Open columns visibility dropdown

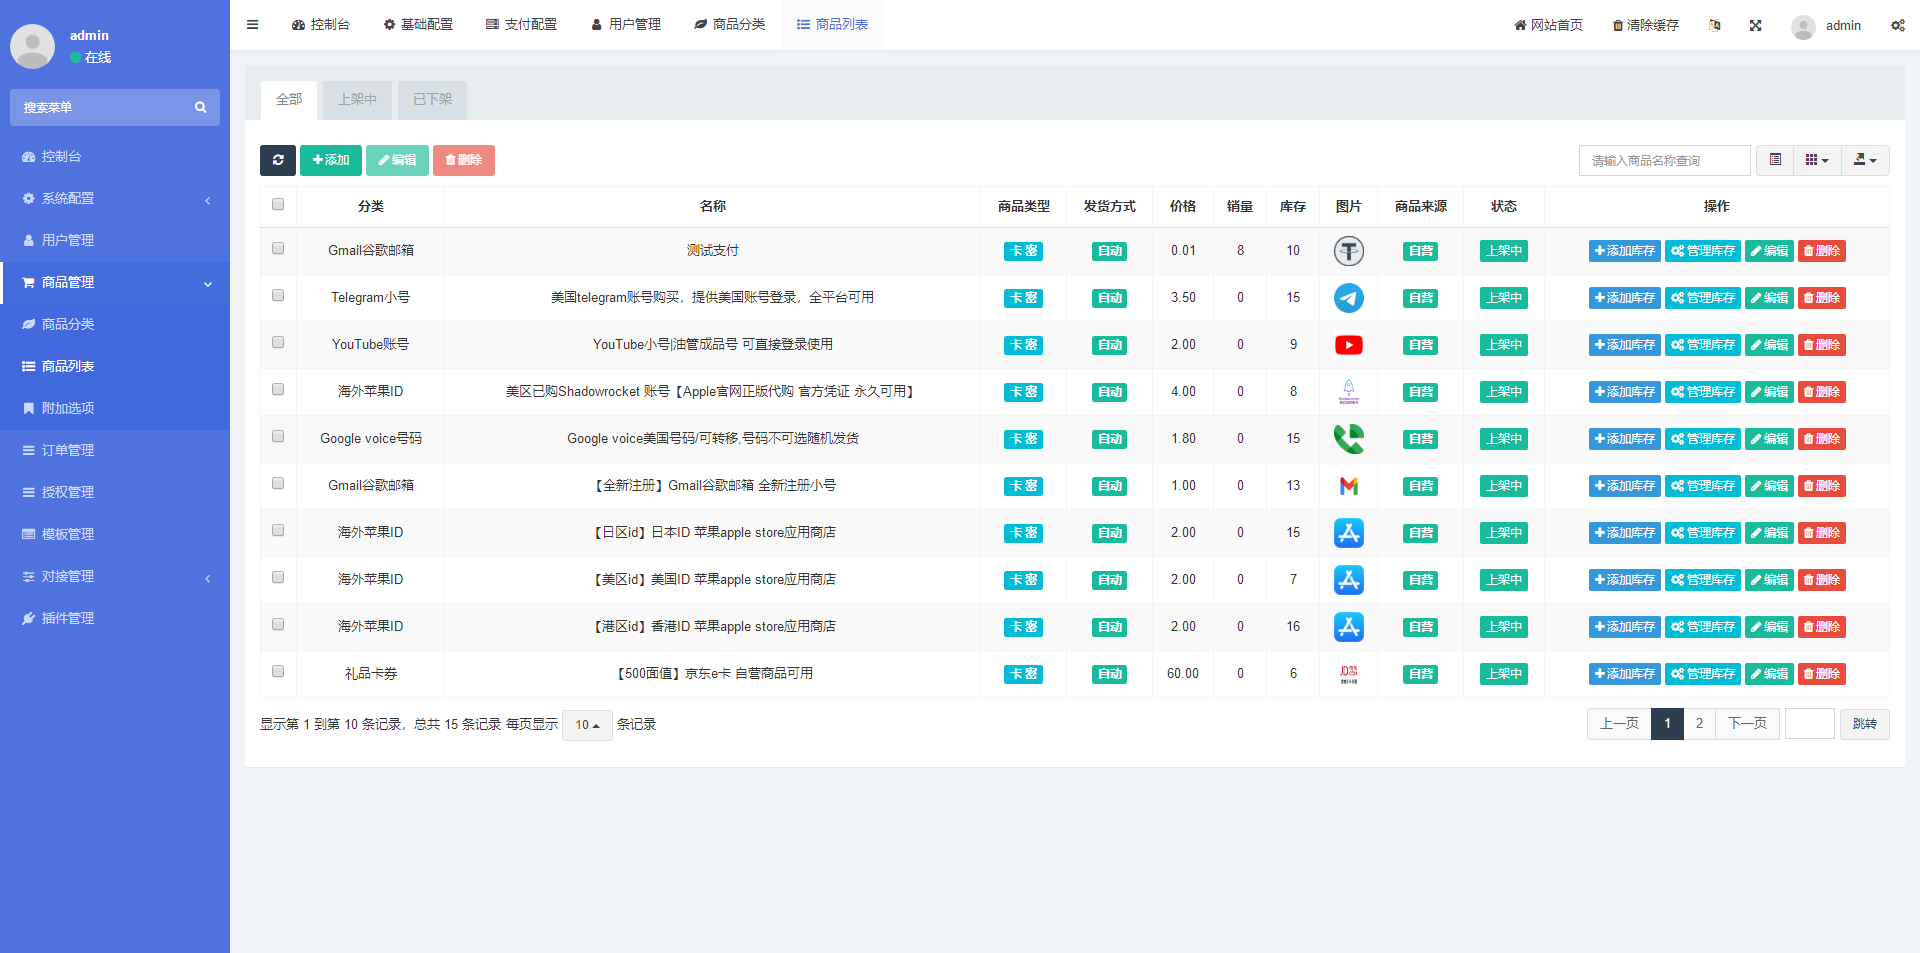tap(1817, 160)
